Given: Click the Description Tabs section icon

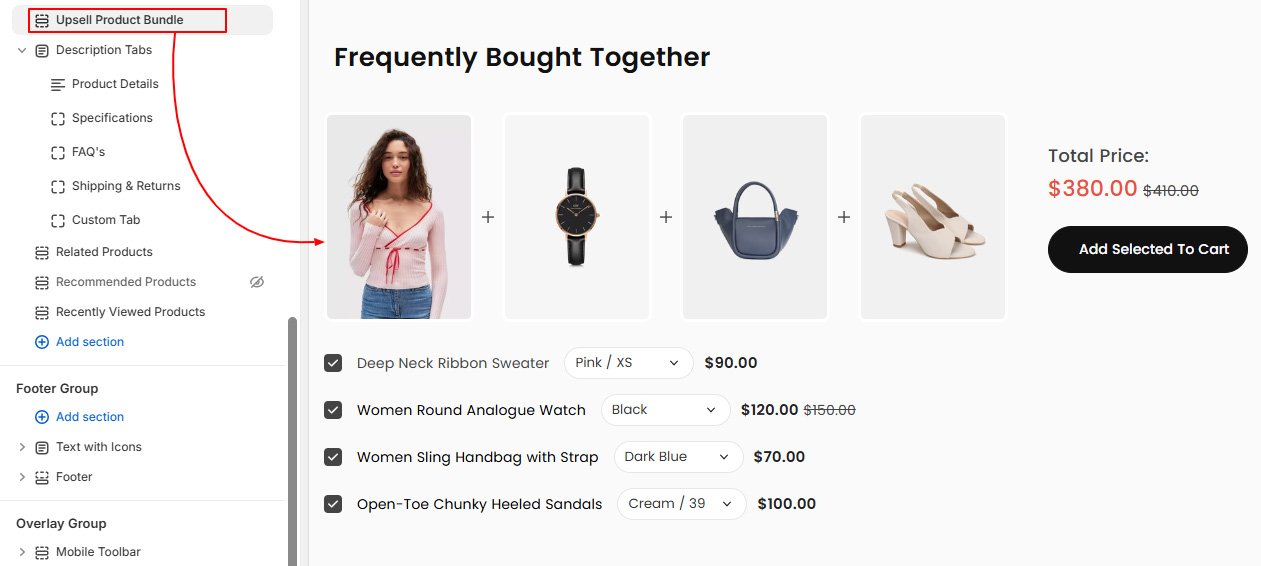Looking at the screenshot, I should [x=42, y=50].
